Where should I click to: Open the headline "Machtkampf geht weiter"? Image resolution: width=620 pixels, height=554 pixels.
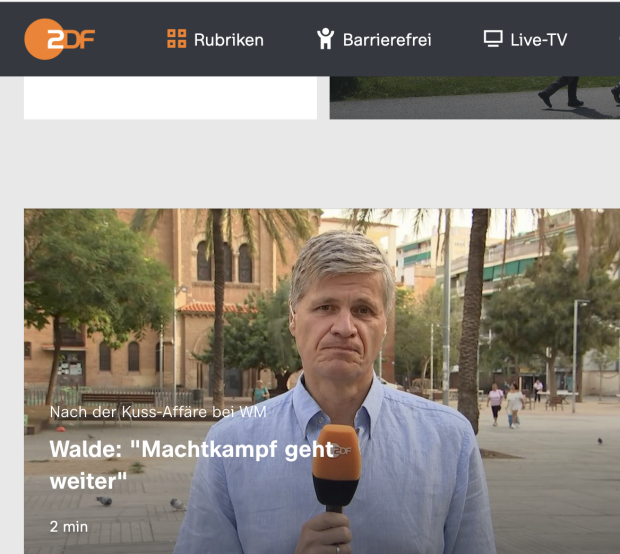[190, 464]
